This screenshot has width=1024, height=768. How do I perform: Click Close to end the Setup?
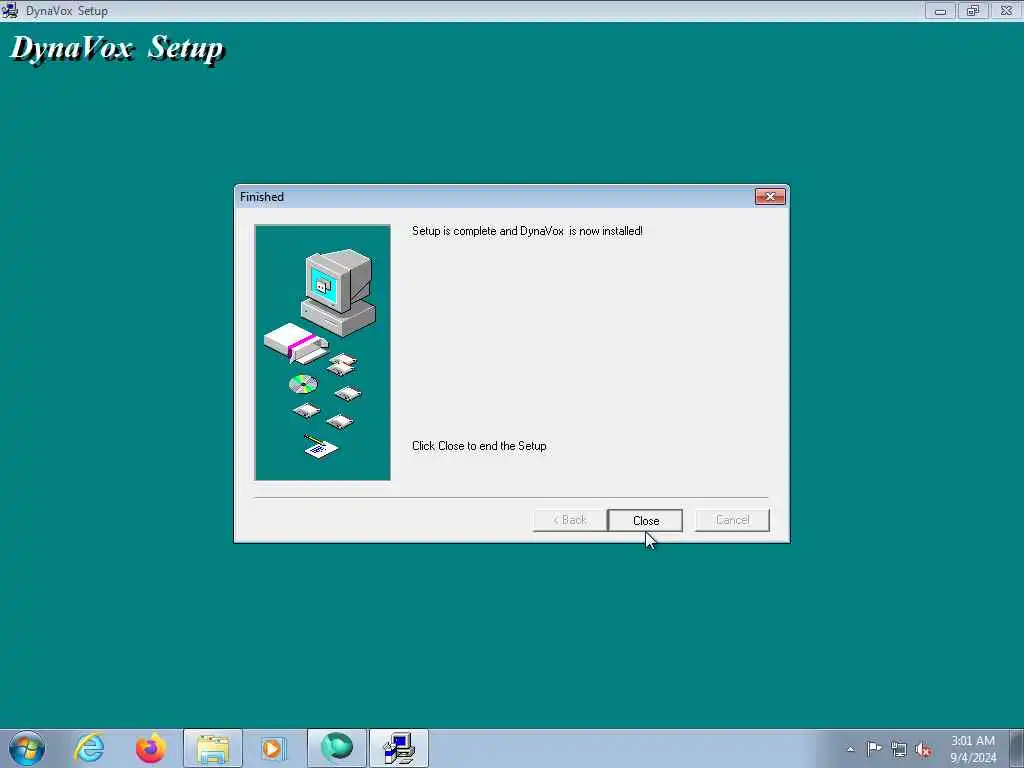645,520
